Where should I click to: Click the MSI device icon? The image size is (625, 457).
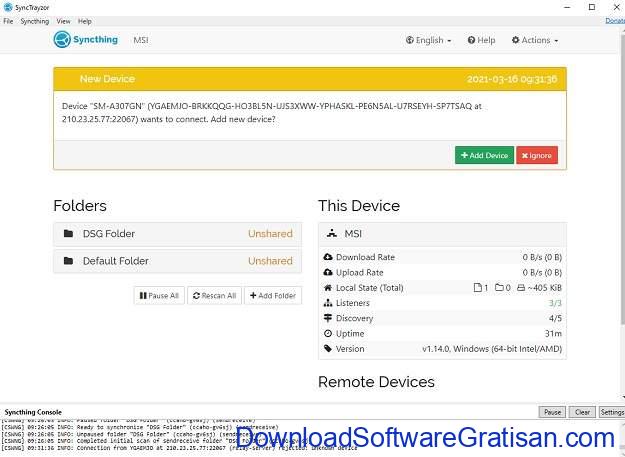click(332, 233)
